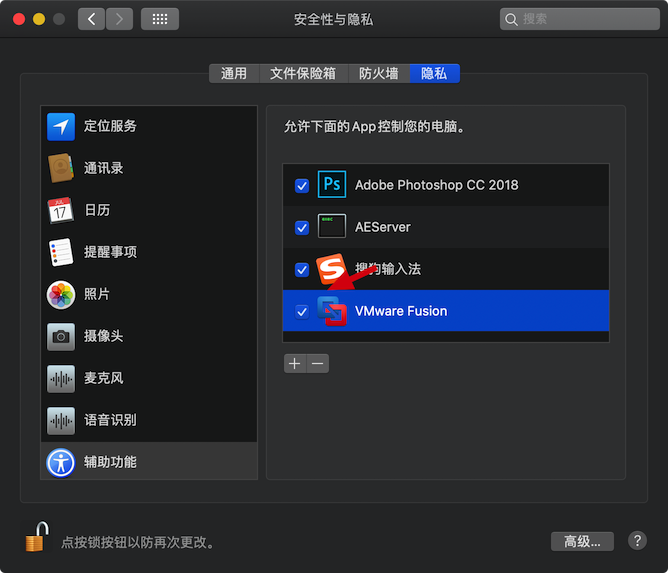
Task: Click the 搜索 search field
Action: point(579,19)
